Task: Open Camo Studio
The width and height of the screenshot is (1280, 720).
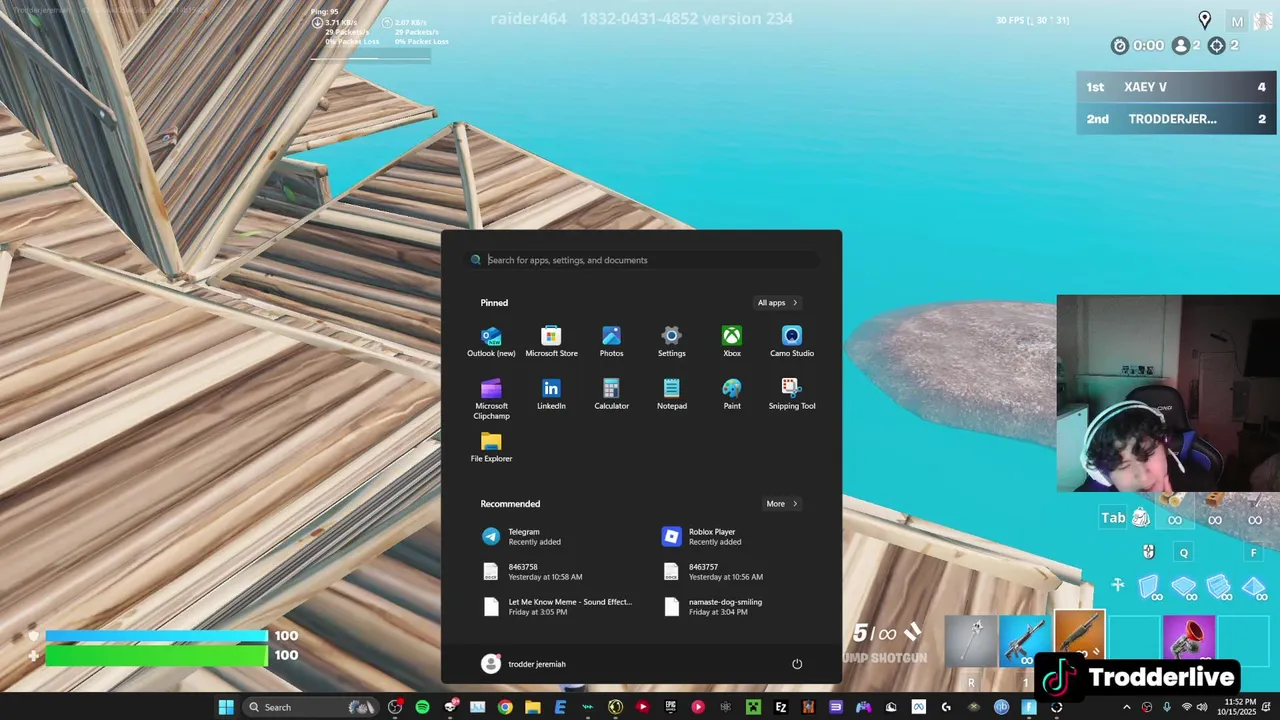Action: click(792, 341)
